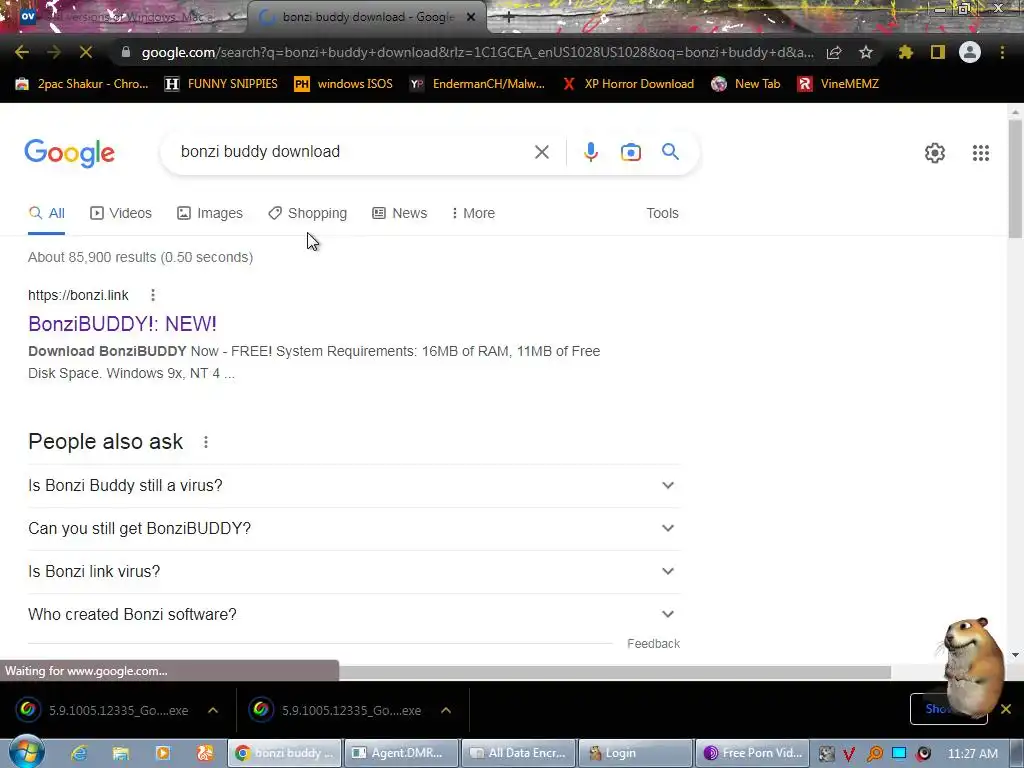Click the taskbar clock showing 11:27 AM
Screen dimensions: 1024x768
point(972,754)
